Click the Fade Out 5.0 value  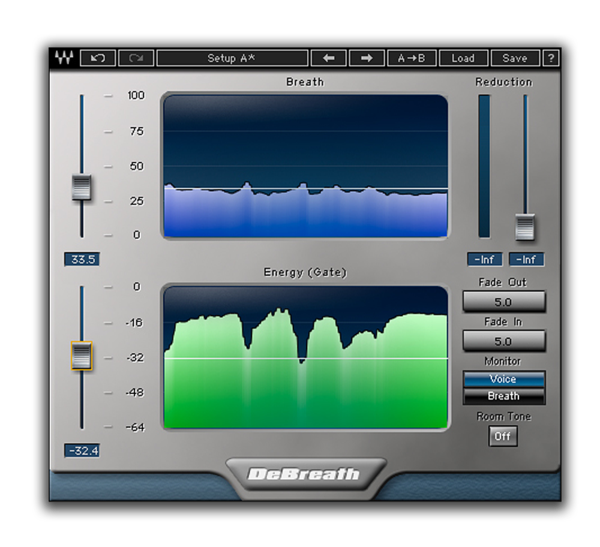pyautogui.click(x=504, y=302)
